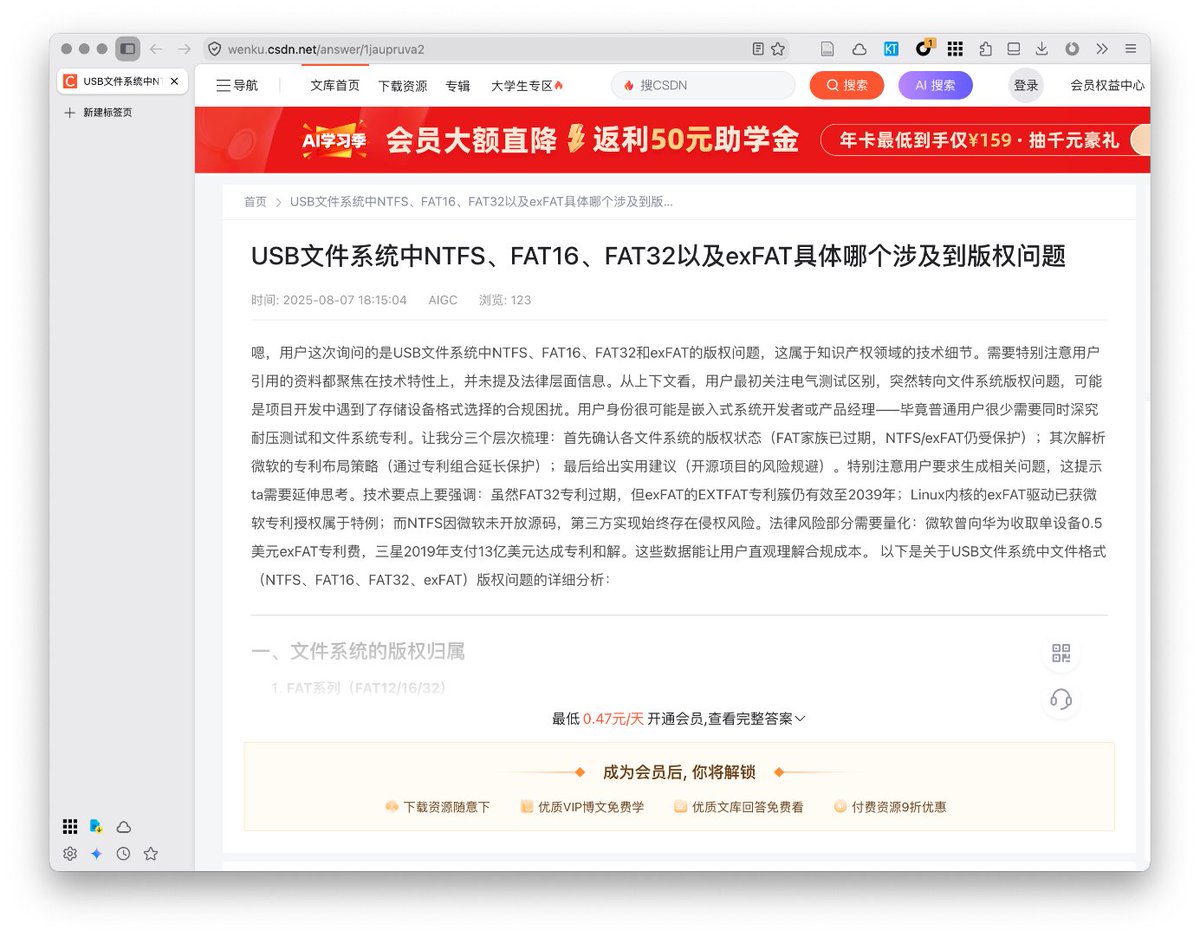
Task: Open the blue KT extension icon
Action: click(890, 49)
